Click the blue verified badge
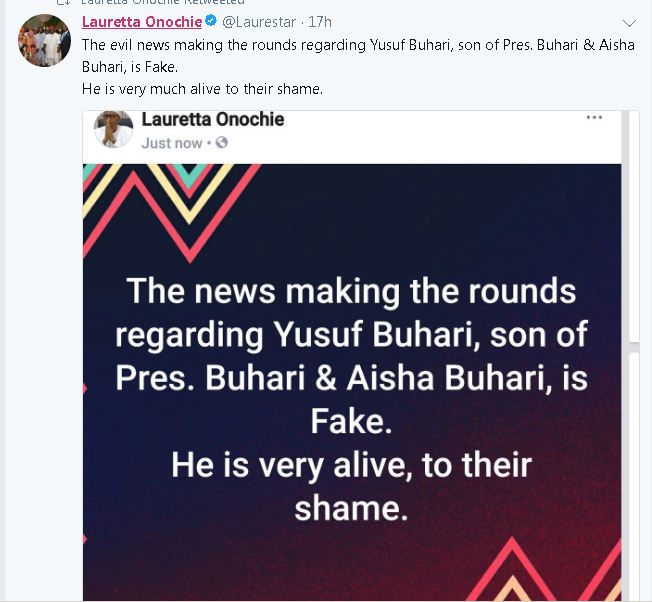This screenshot has width=652, height=602. click(x=211, y=22)
